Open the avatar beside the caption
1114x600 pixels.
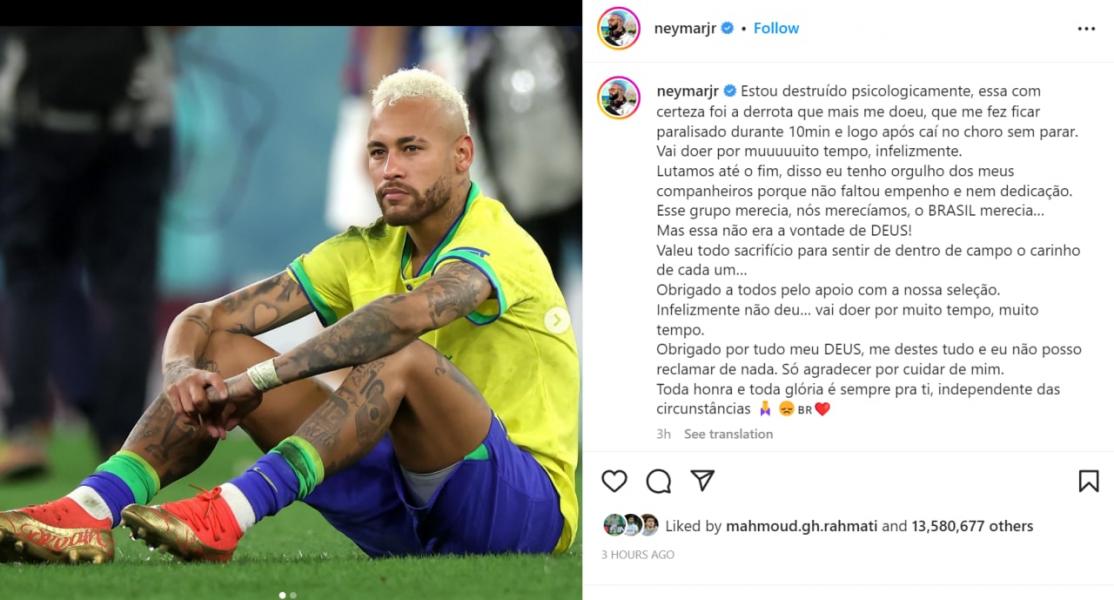point(619,97)
